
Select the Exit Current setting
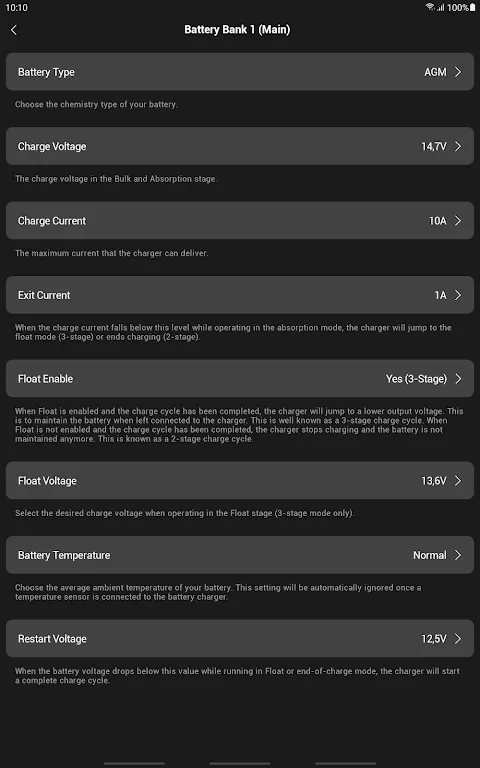240,295
